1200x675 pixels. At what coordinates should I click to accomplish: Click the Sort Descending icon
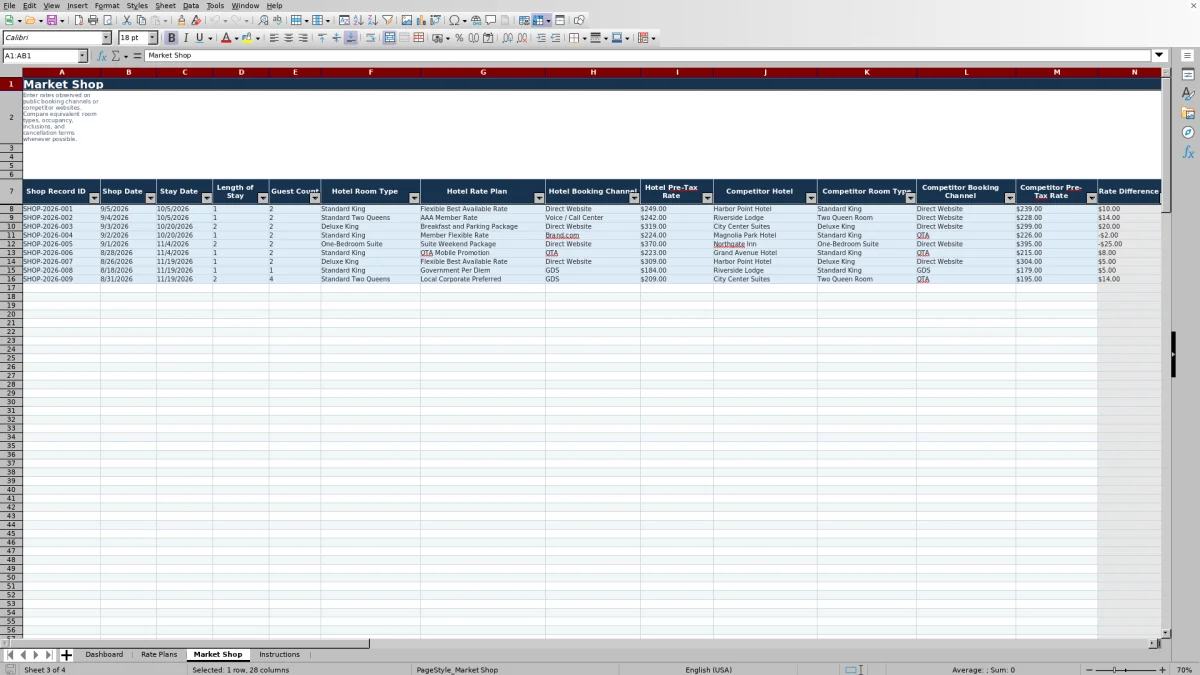(372, 20)
